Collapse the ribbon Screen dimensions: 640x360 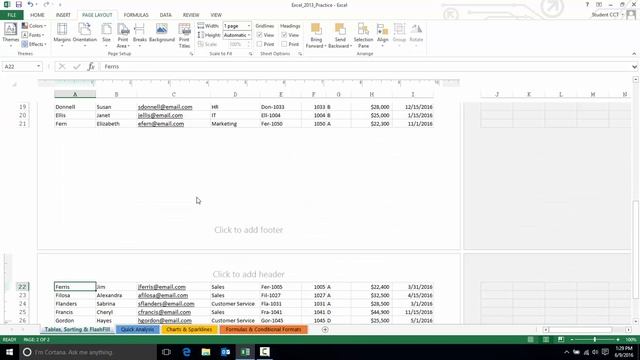pyautogui.click(x=634, y=54)
